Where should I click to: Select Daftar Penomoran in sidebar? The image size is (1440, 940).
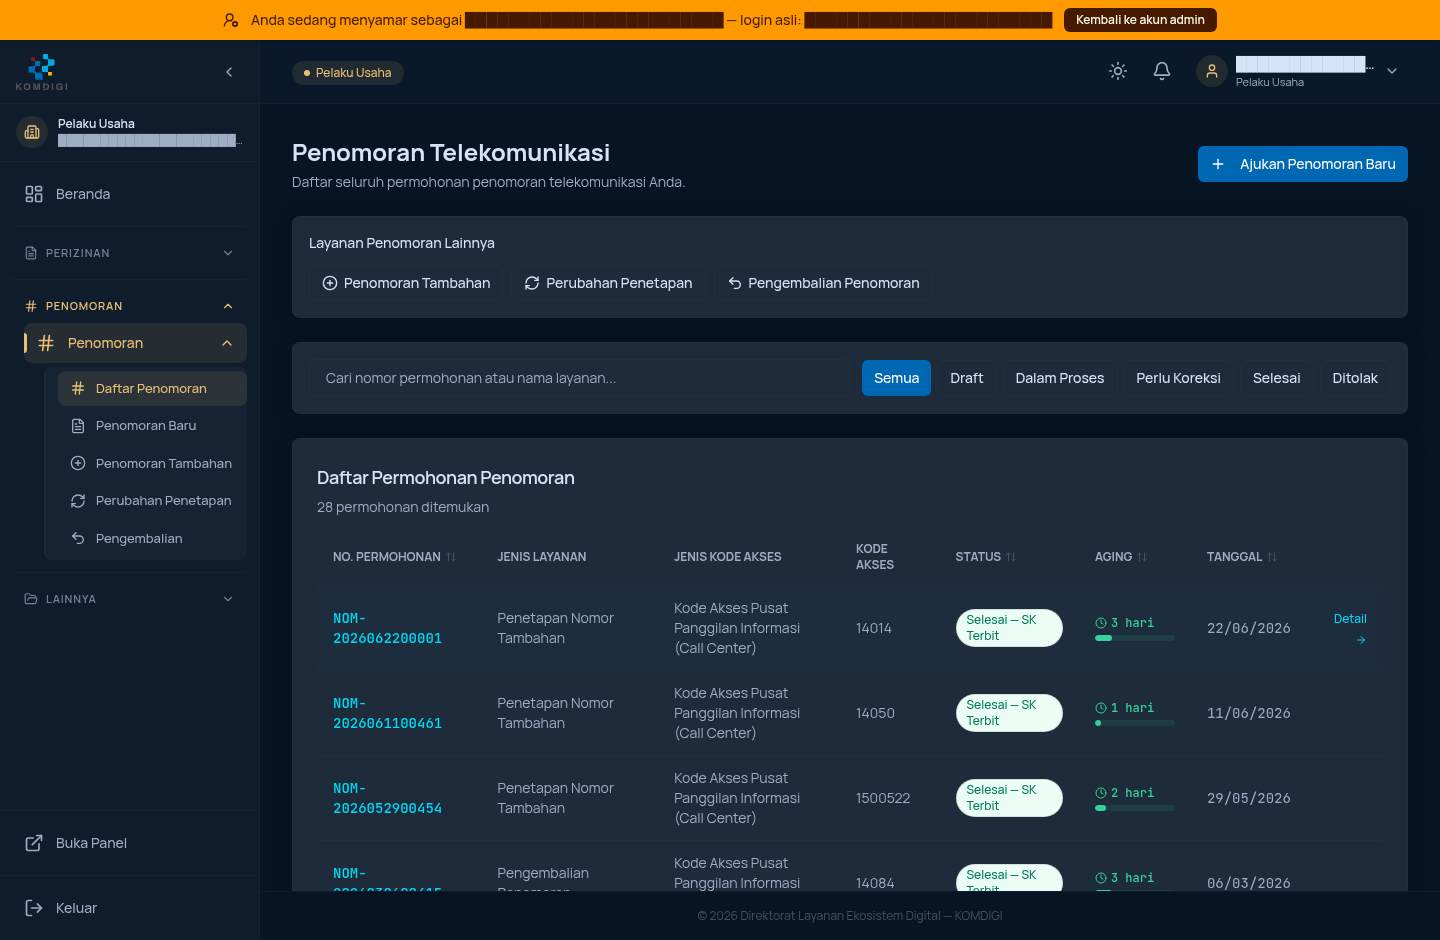click(152, 388)
